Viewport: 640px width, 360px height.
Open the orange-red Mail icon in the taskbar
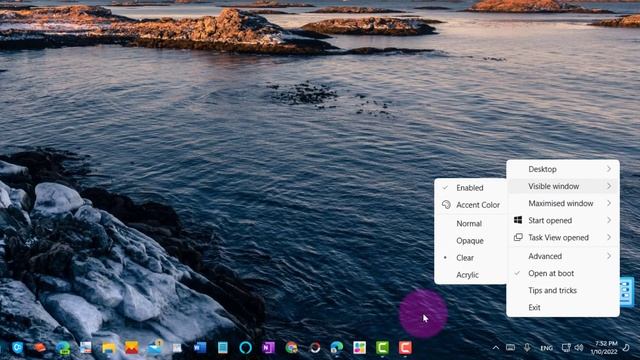[x=131, y=348]
